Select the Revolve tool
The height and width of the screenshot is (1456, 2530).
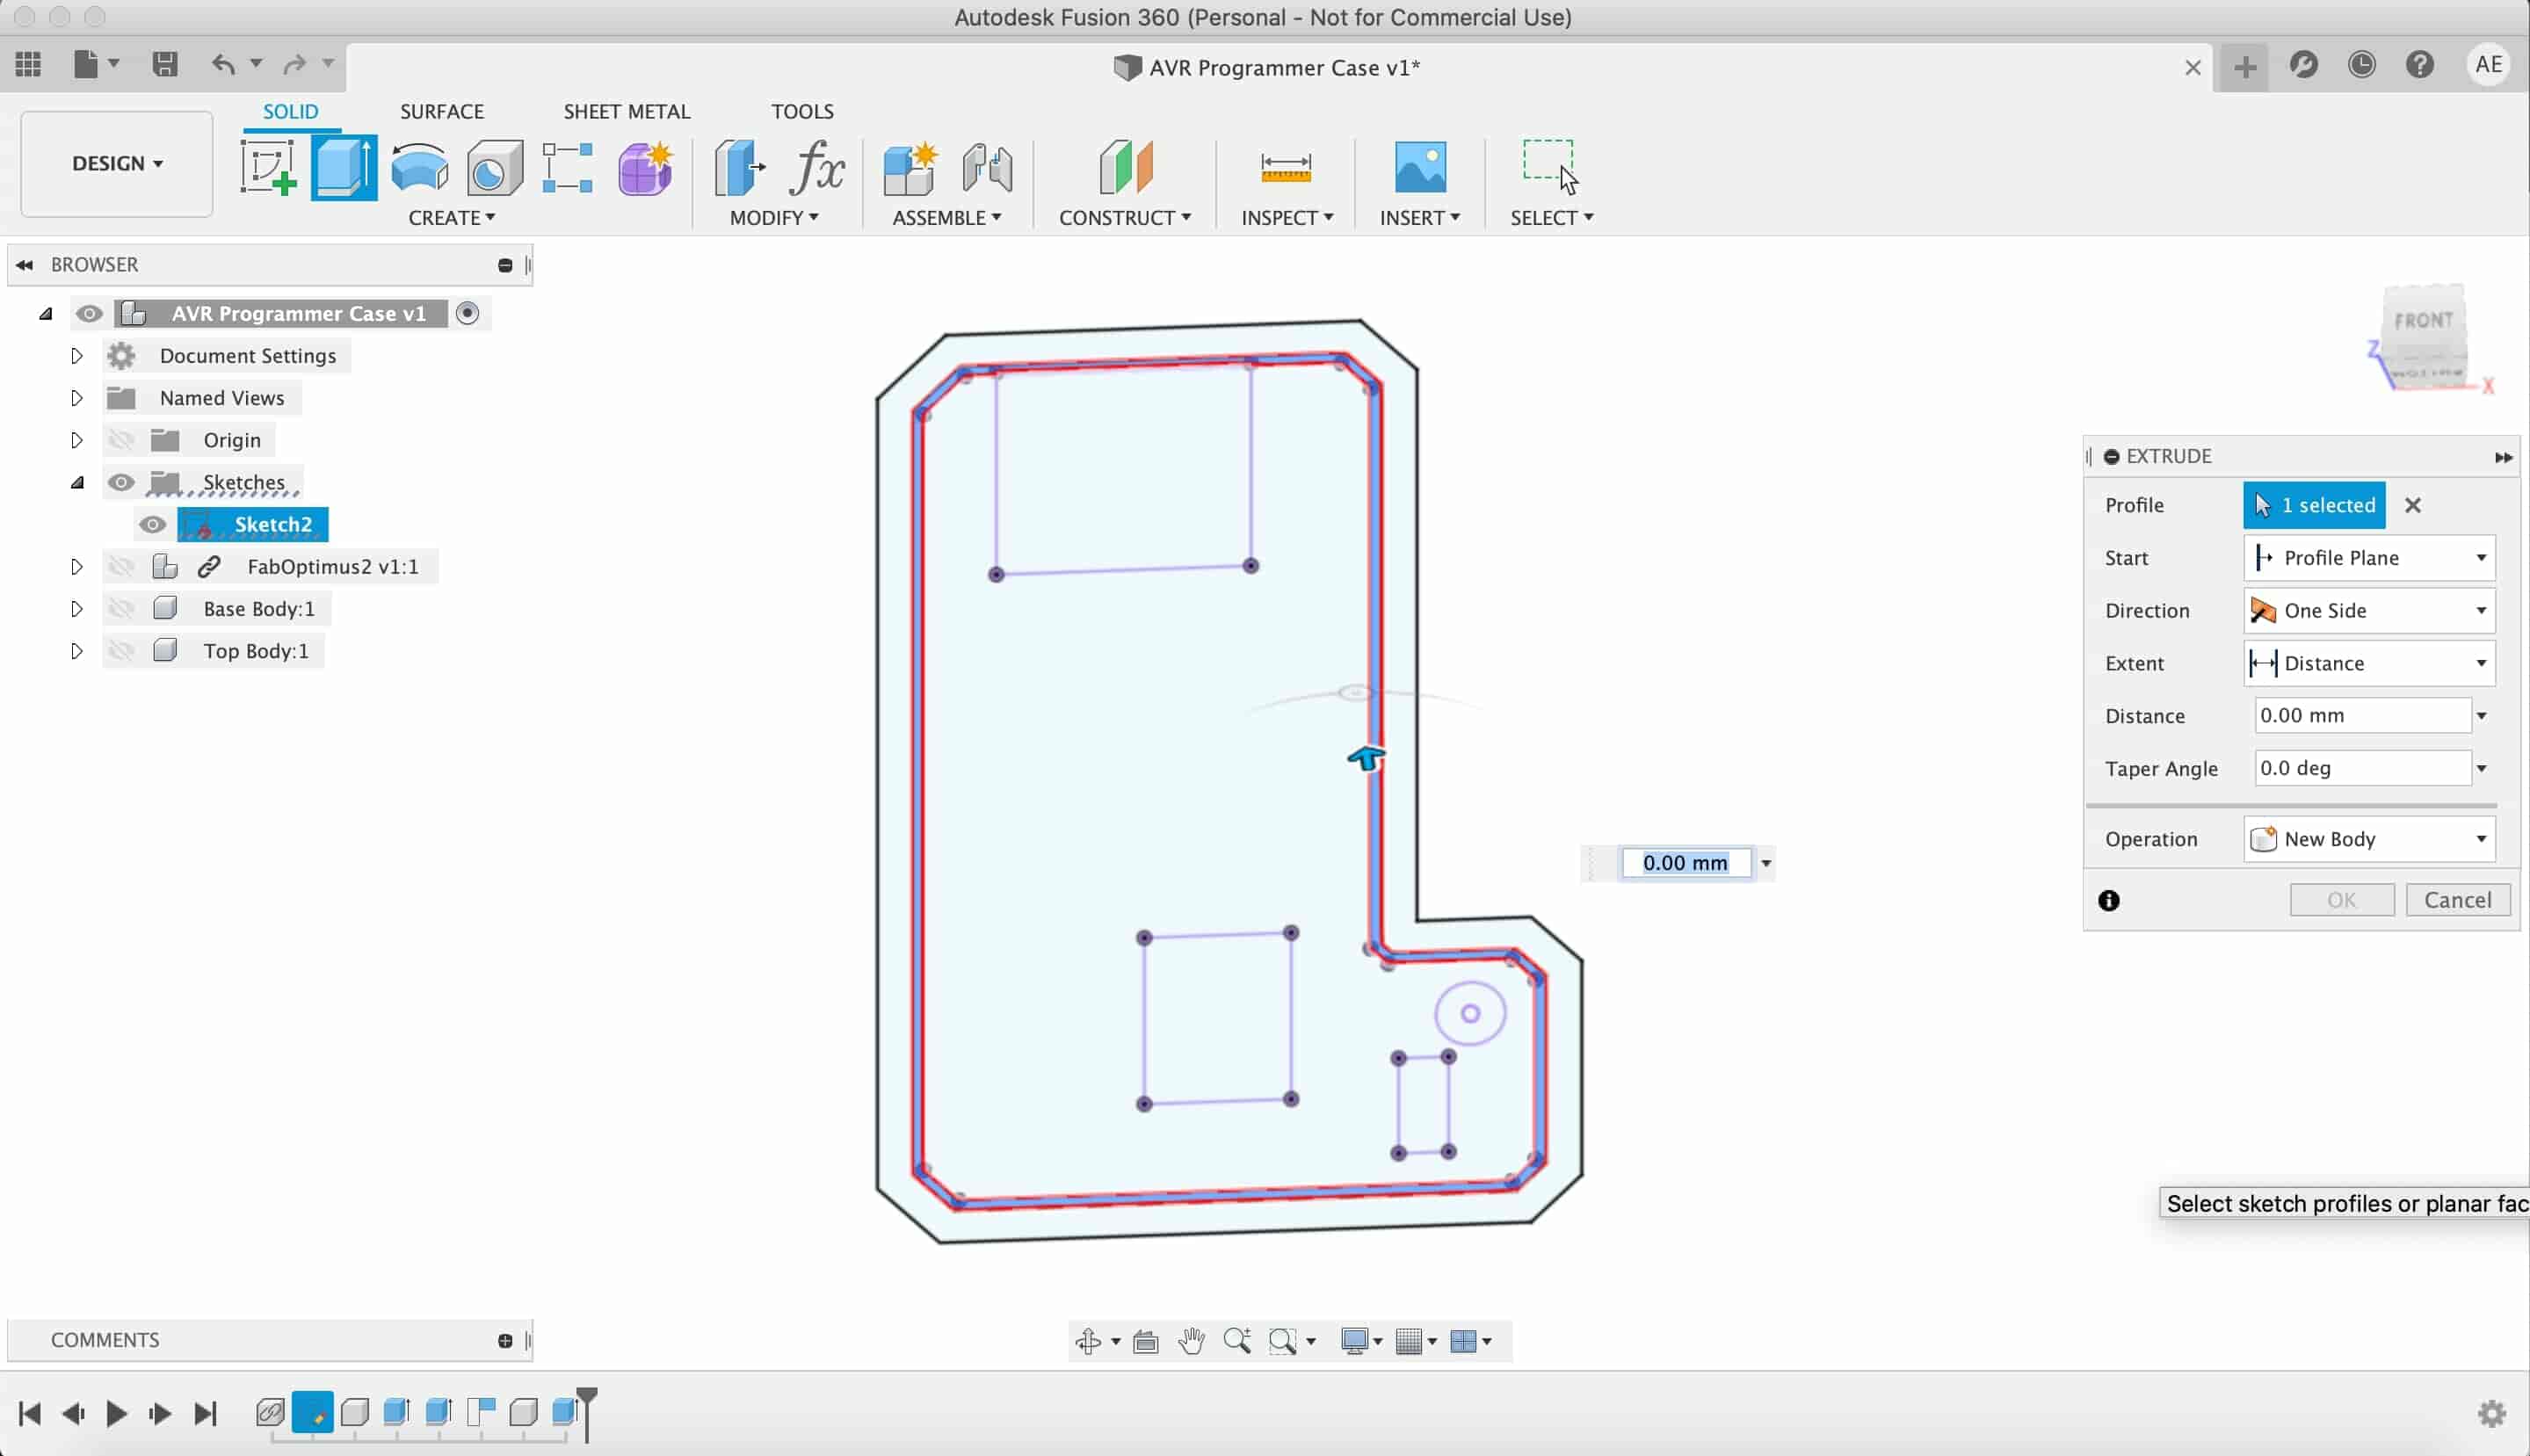click(x=420, y=167)
